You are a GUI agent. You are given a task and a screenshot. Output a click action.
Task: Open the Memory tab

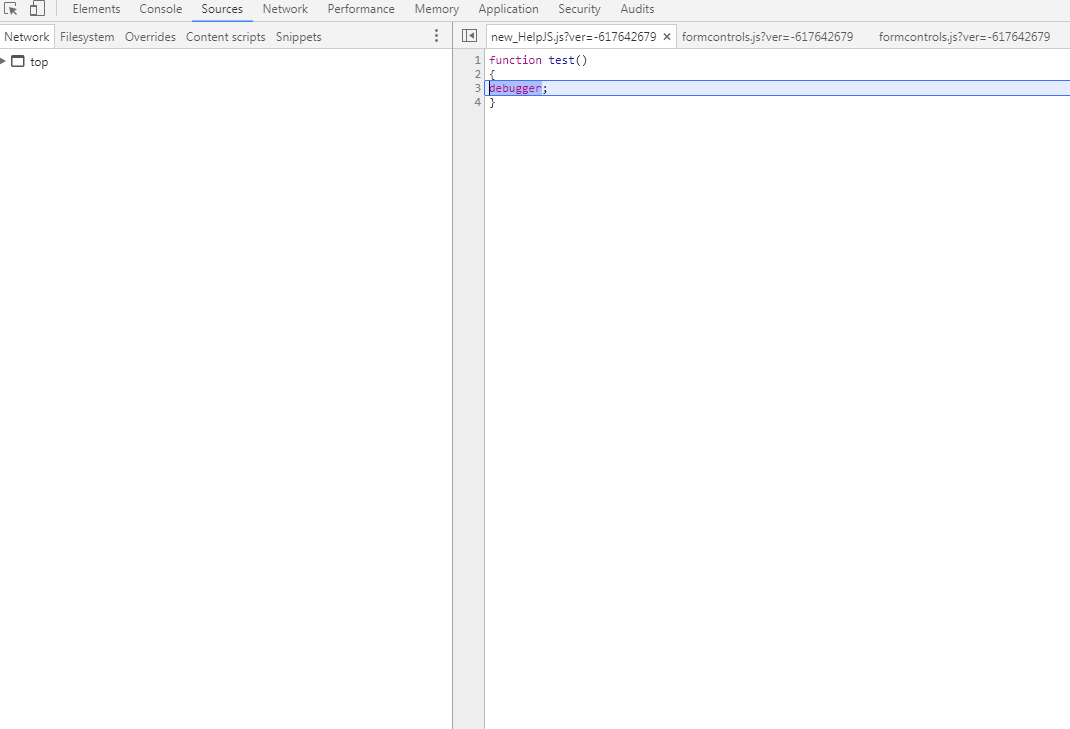tap(437, 9)
